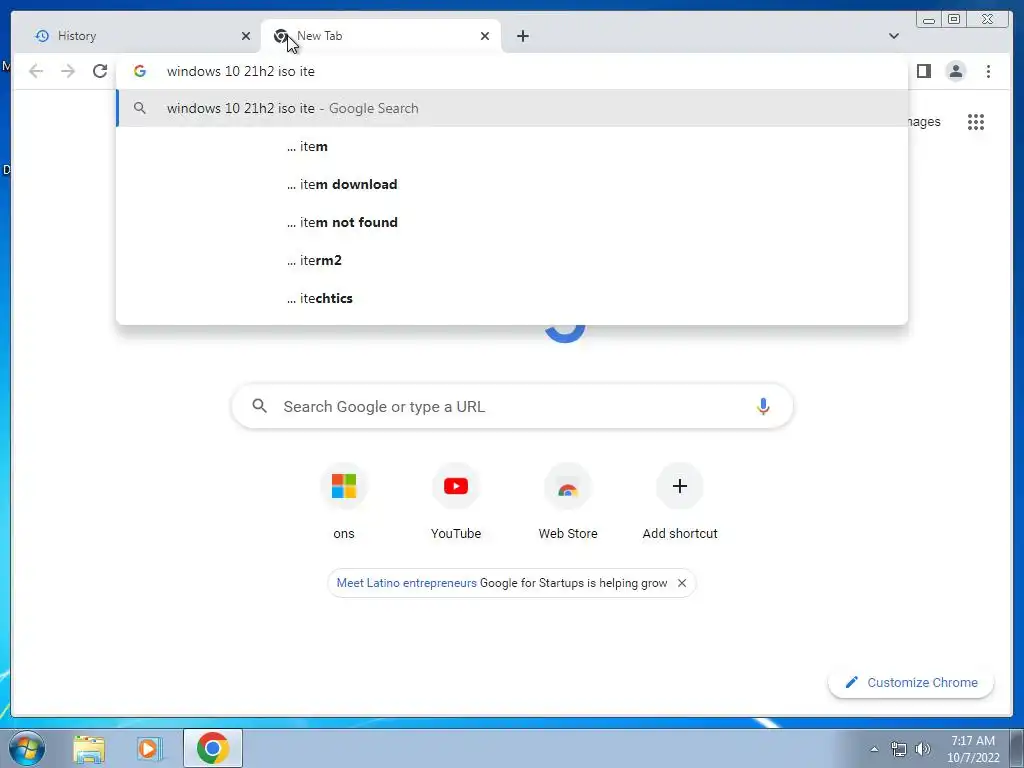This screenshot has width=1024, height=768.
Task: Open the Windows Start menu
Action: click(27, 748)
